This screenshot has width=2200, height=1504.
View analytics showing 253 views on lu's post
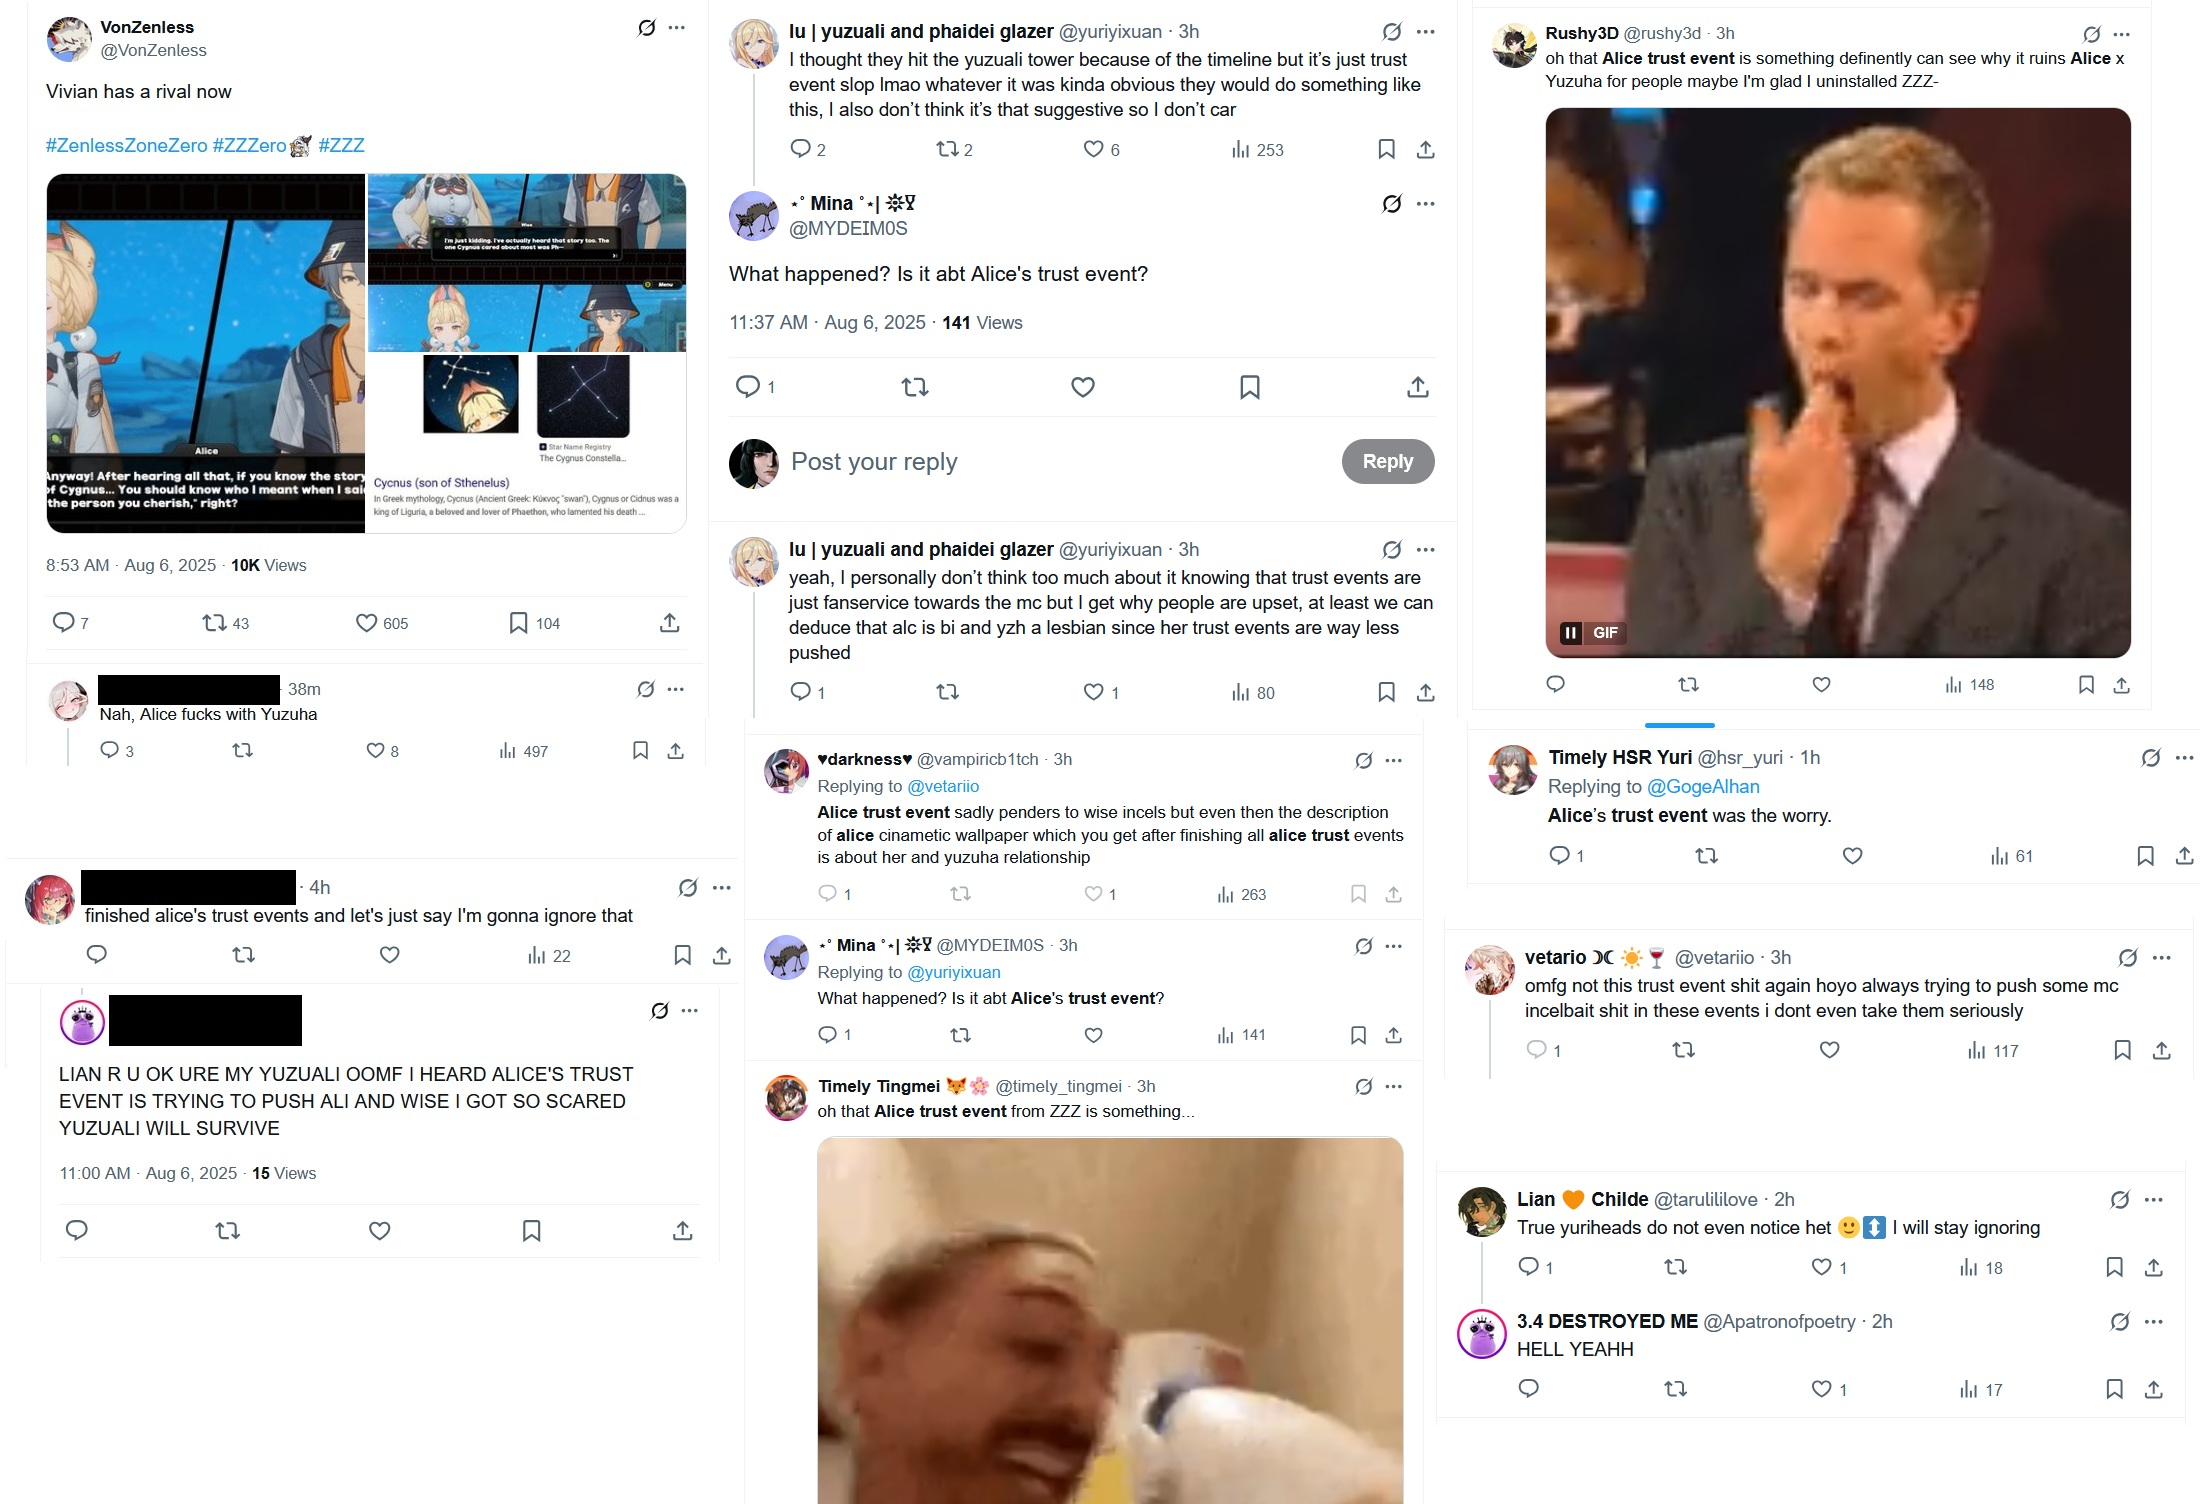[x=1258, y=150]
